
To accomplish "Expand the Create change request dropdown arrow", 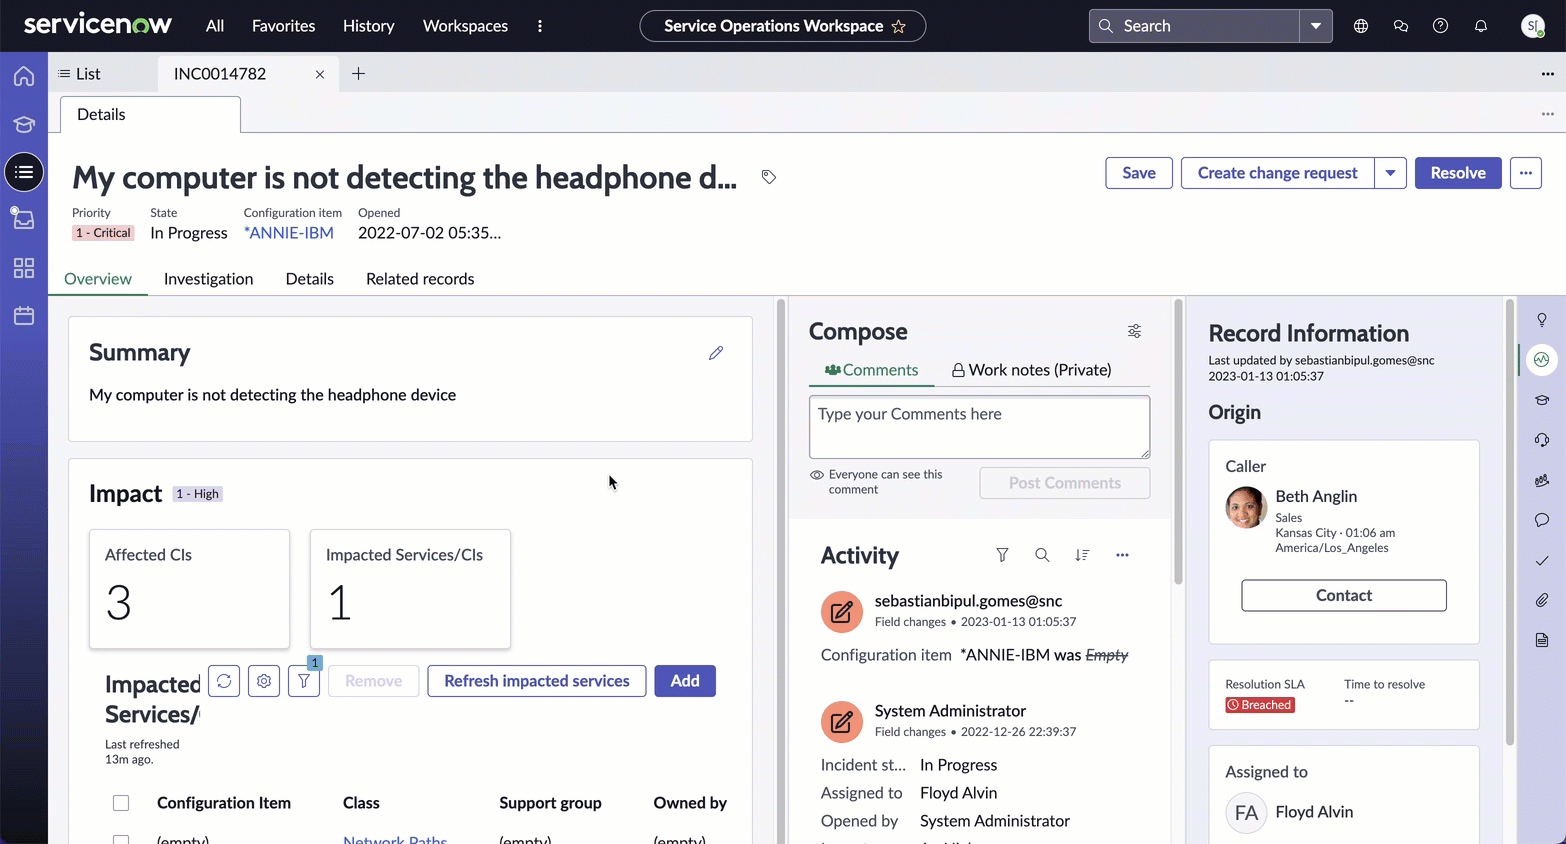I will coord(1390,173).
